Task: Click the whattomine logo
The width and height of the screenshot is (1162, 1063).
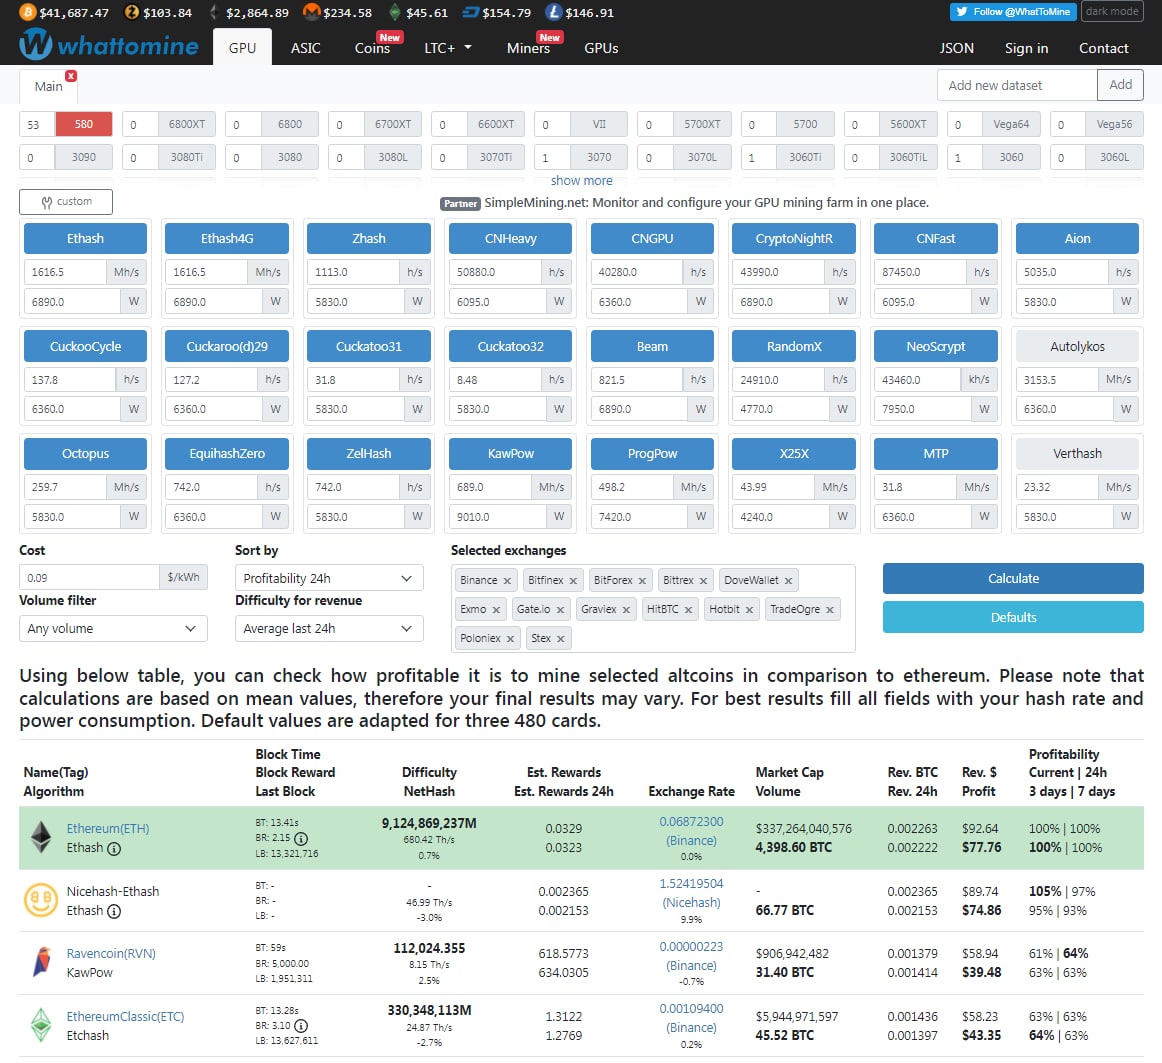Action: [109, 44]
